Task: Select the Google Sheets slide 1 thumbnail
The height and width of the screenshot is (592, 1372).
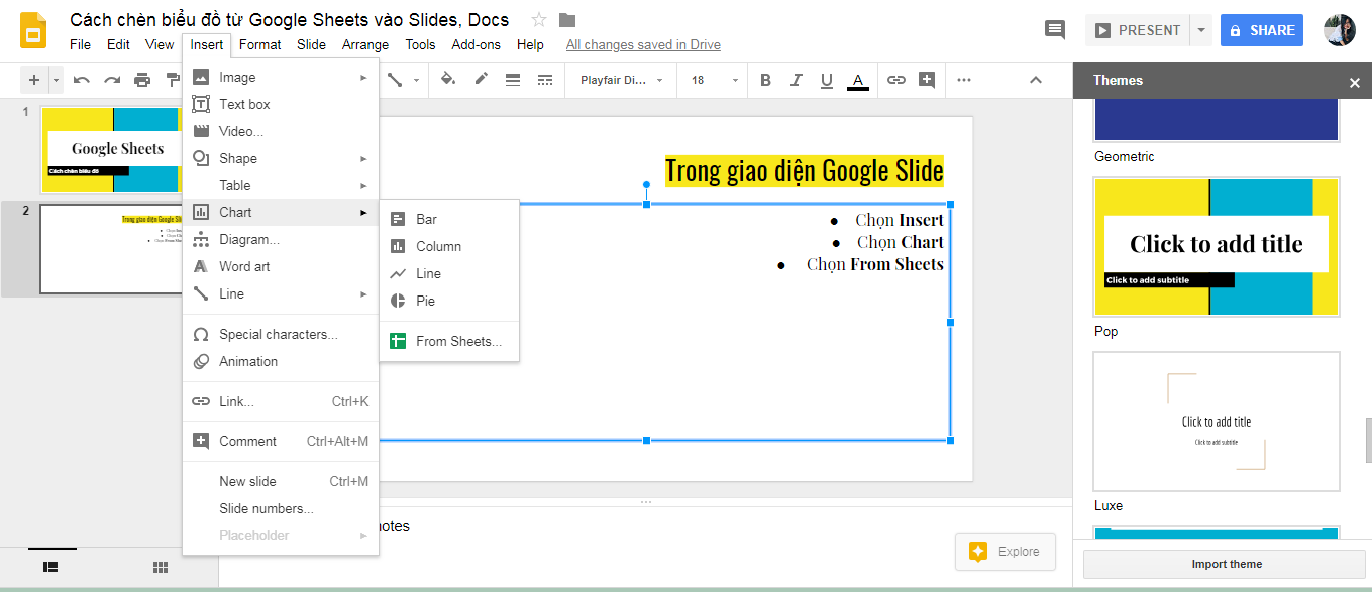Action: click(x=111, y=149)
